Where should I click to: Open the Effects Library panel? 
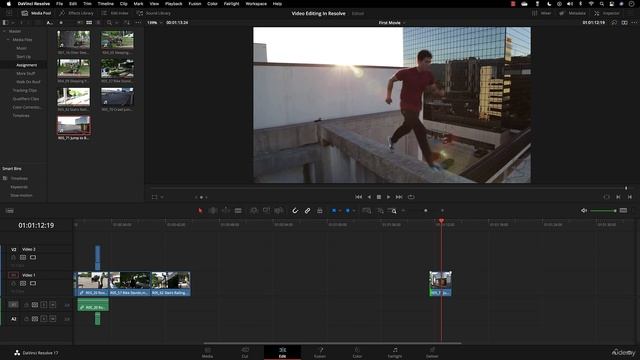[x=76, y=13]
